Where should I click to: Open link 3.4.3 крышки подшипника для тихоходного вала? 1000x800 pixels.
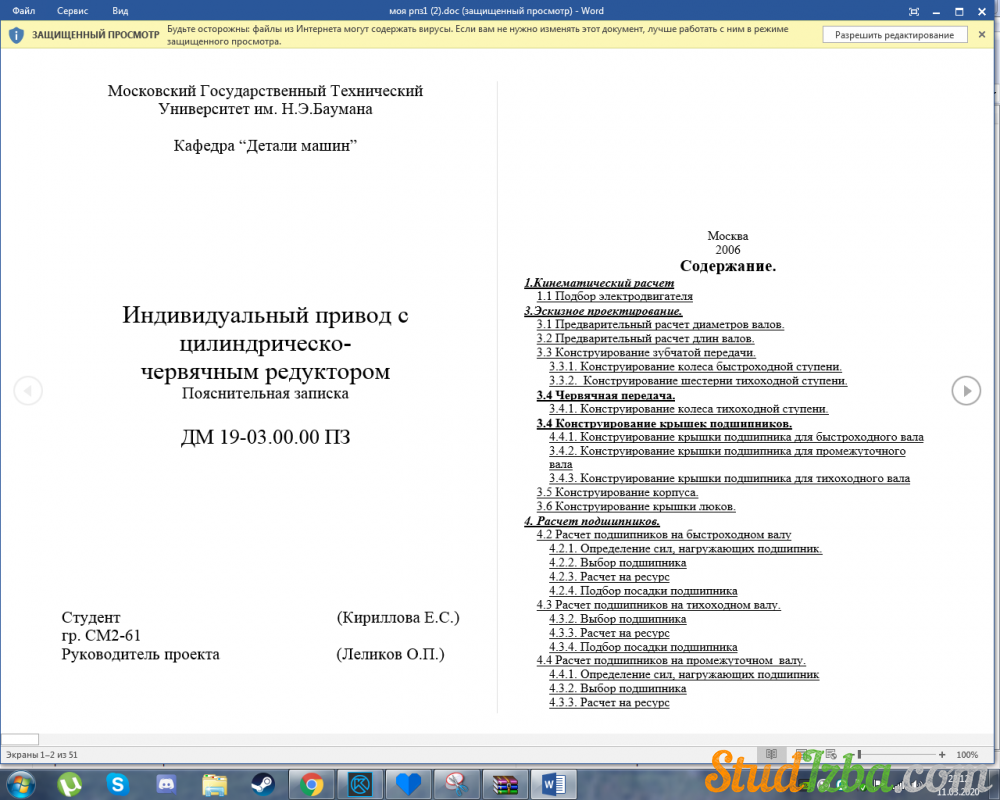pos(730,478)
